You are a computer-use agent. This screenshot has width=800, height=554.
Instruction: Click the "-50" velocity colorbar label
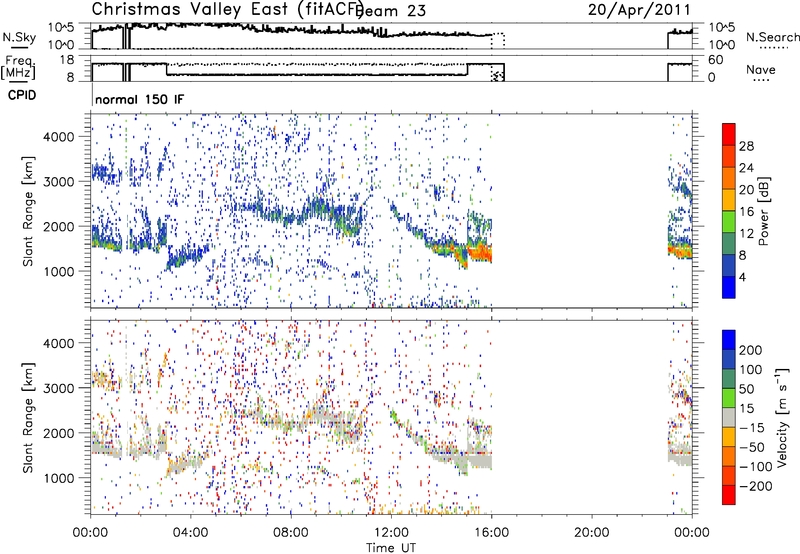point(752,448)
